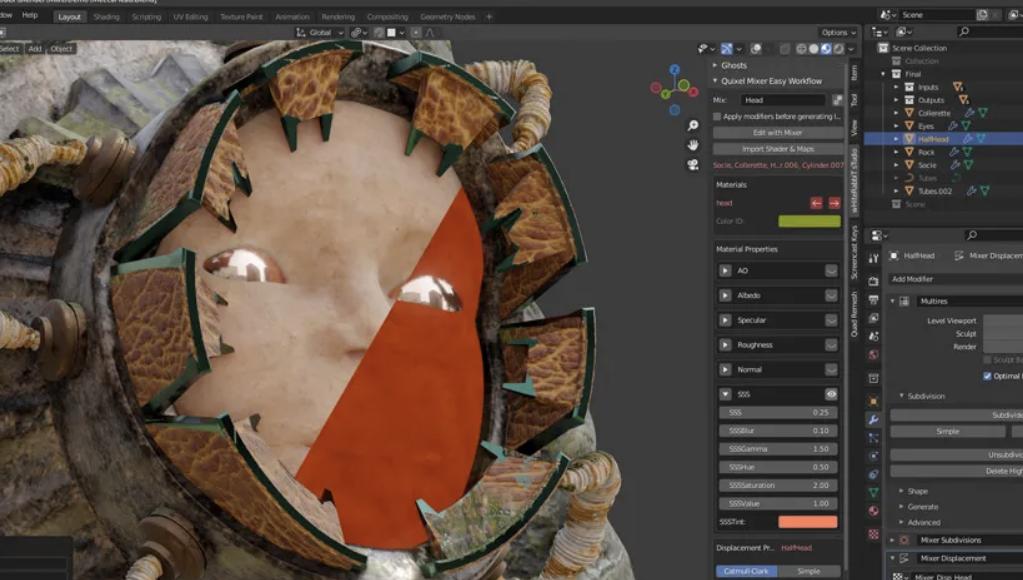Click the Add Modifier button
Image resolution: width=1023 pixels, height=580 pixels.
(955, 279)
